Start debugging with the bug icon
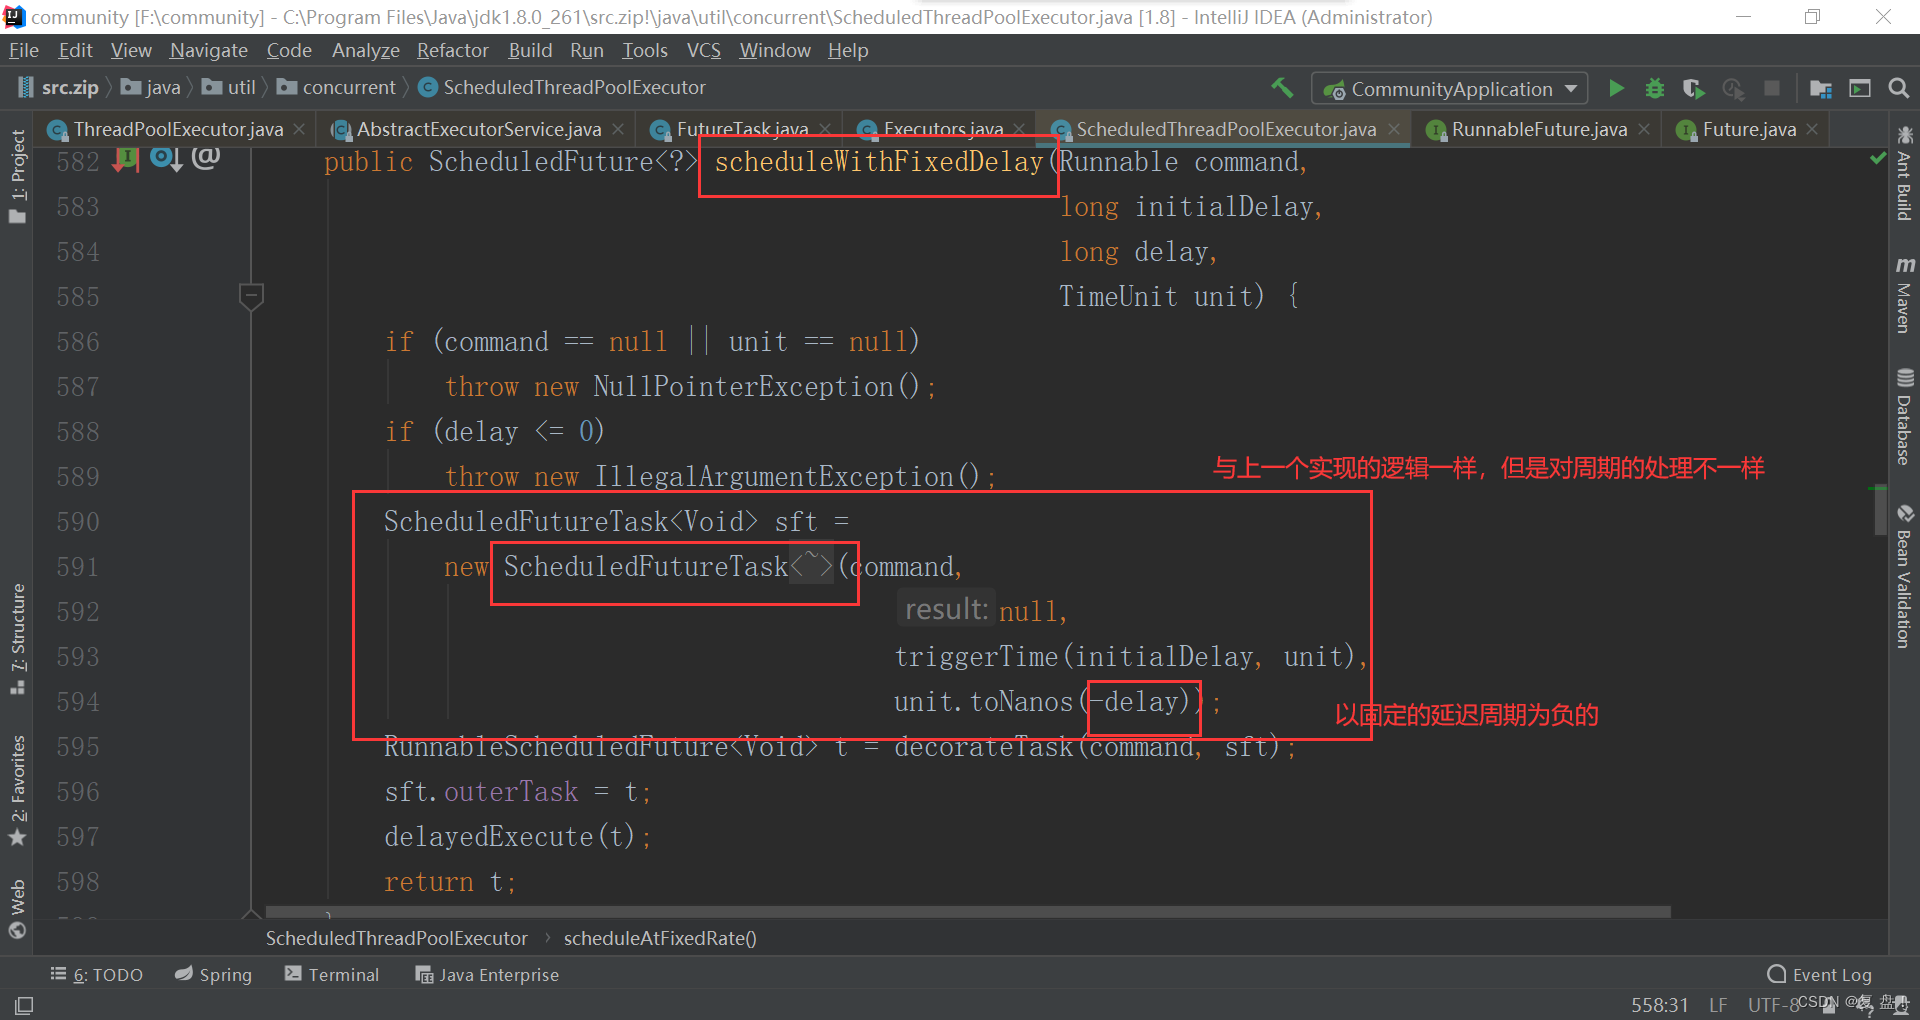 pos(1655,88)
